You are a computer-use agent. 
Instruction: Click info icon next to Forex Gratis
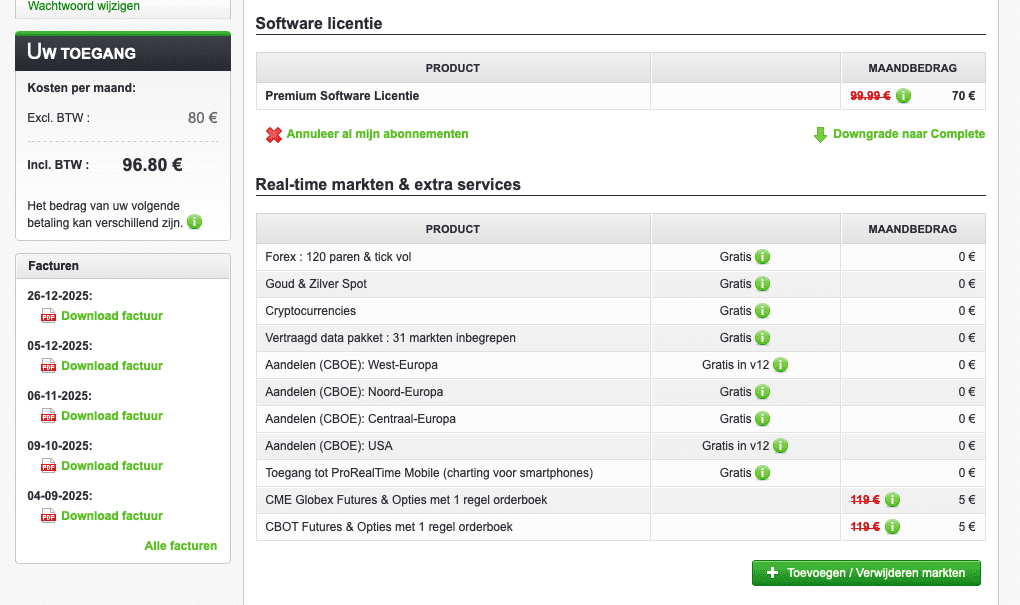coord(763,257)
